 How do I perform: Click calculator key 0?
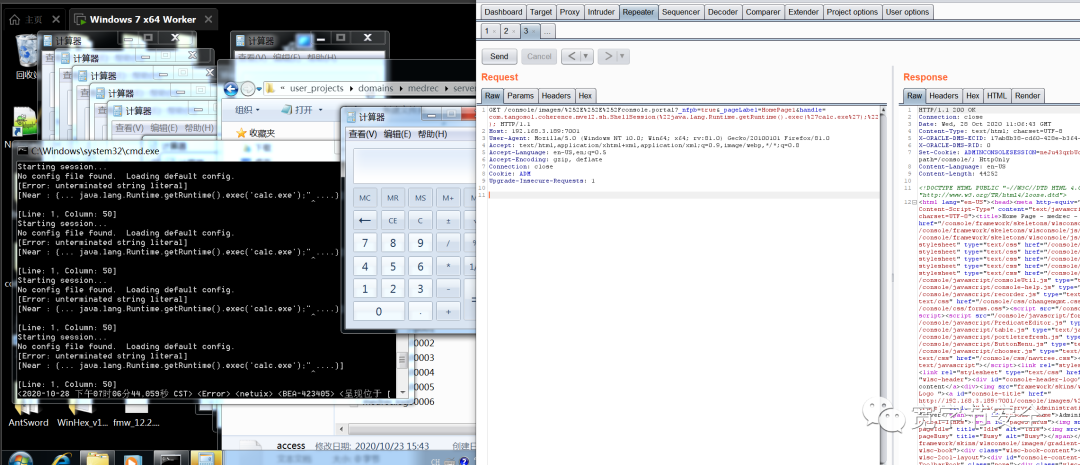379,312
